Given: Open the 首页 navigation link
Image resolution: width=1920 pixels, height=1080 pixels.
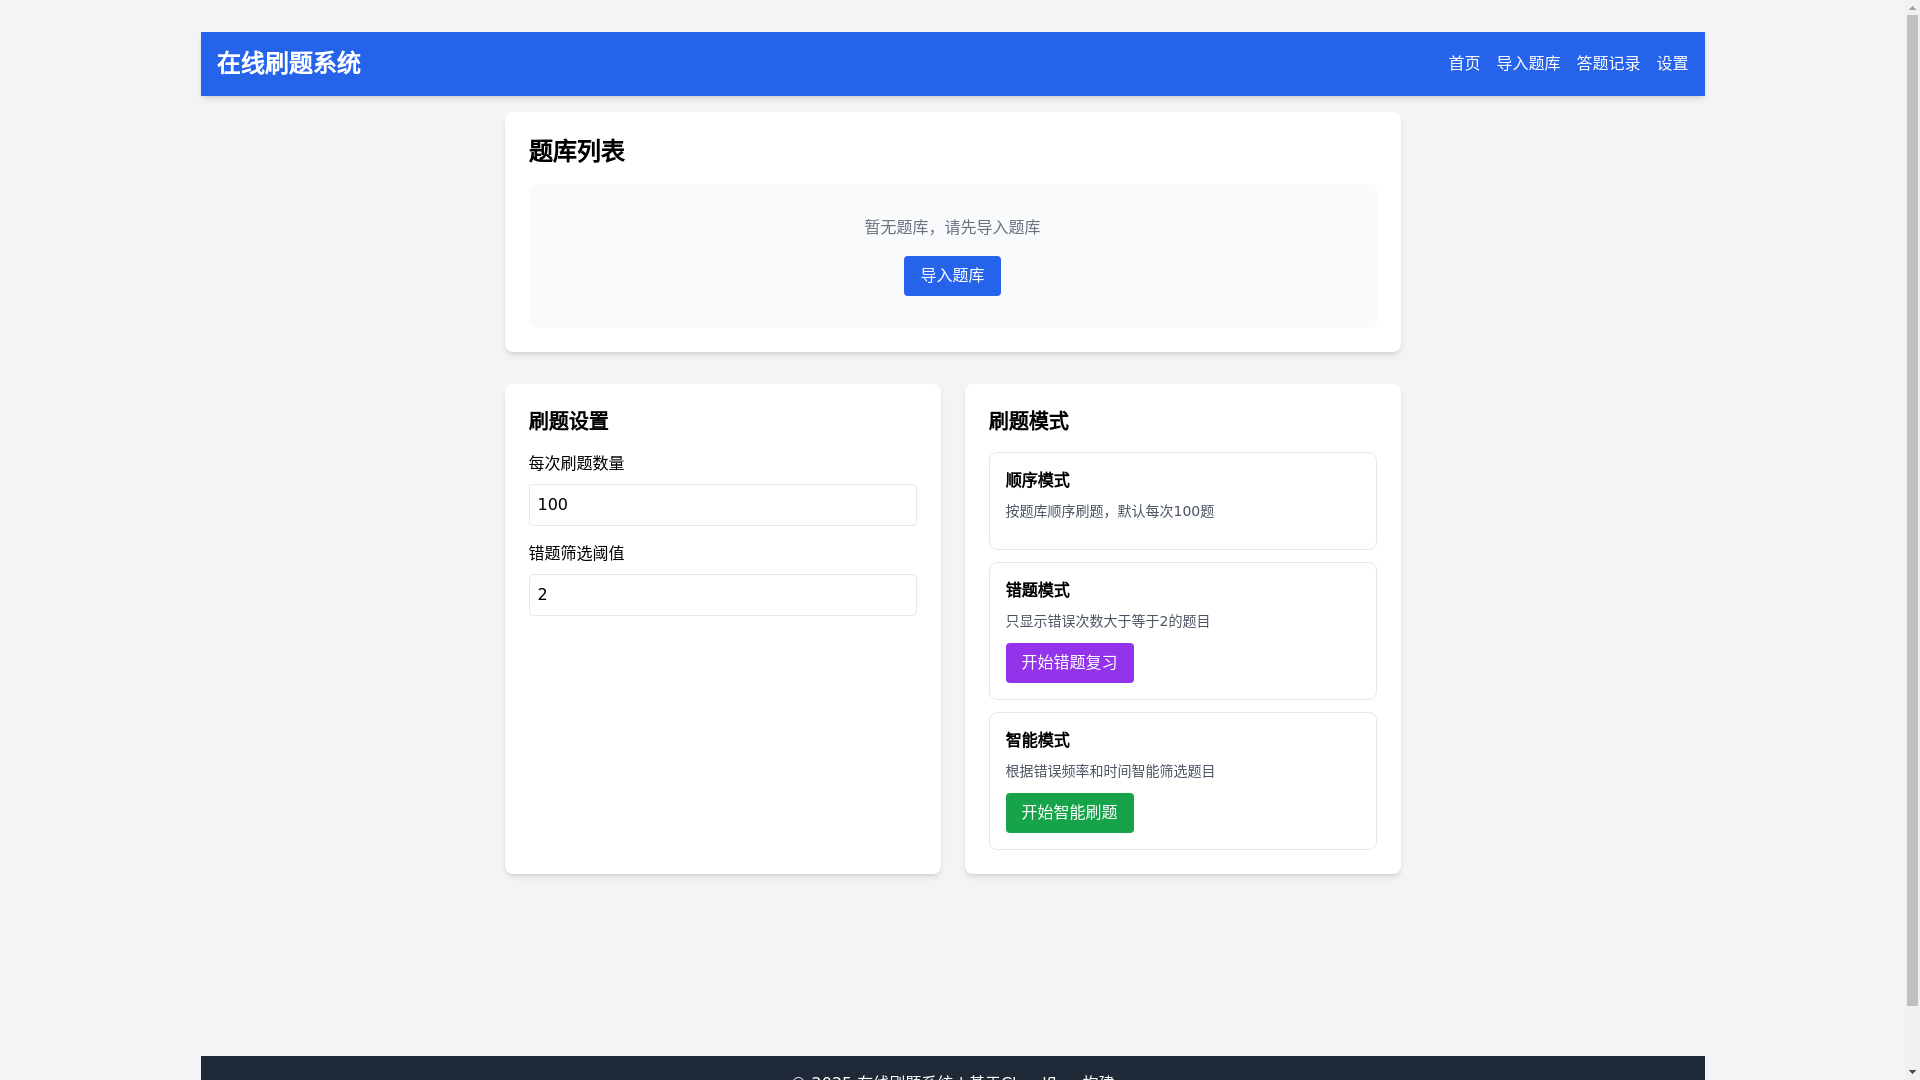Looking at the screenshot, I should click(1464, 64).
